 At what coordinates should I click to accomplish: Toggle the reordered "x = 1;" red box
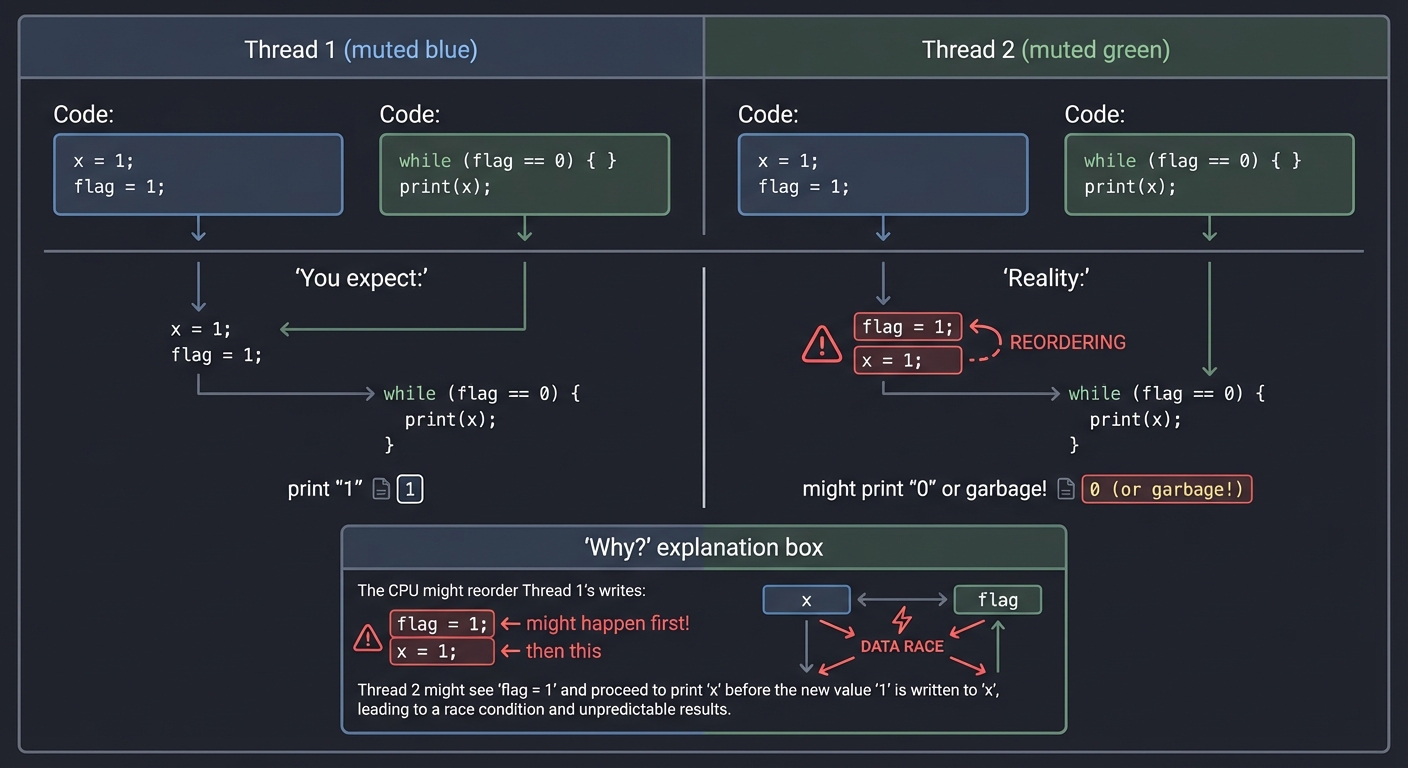point(907,360)
